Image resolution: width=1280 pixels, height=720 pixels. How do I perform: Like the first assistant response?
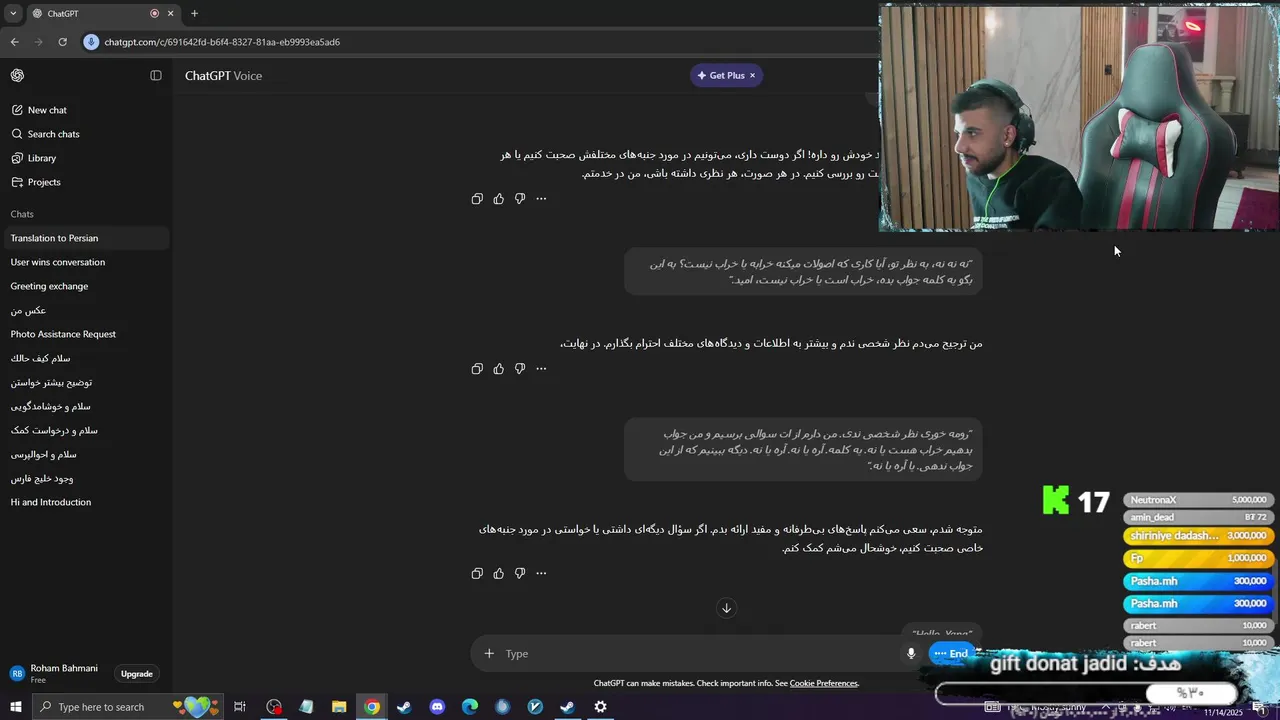click(x=499, y=199)
